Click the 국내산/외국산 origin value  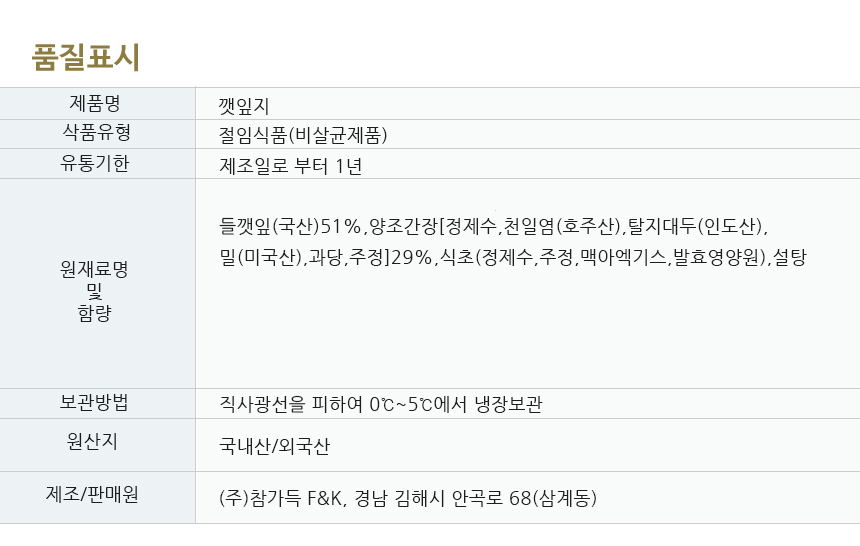tap(274, 446)
